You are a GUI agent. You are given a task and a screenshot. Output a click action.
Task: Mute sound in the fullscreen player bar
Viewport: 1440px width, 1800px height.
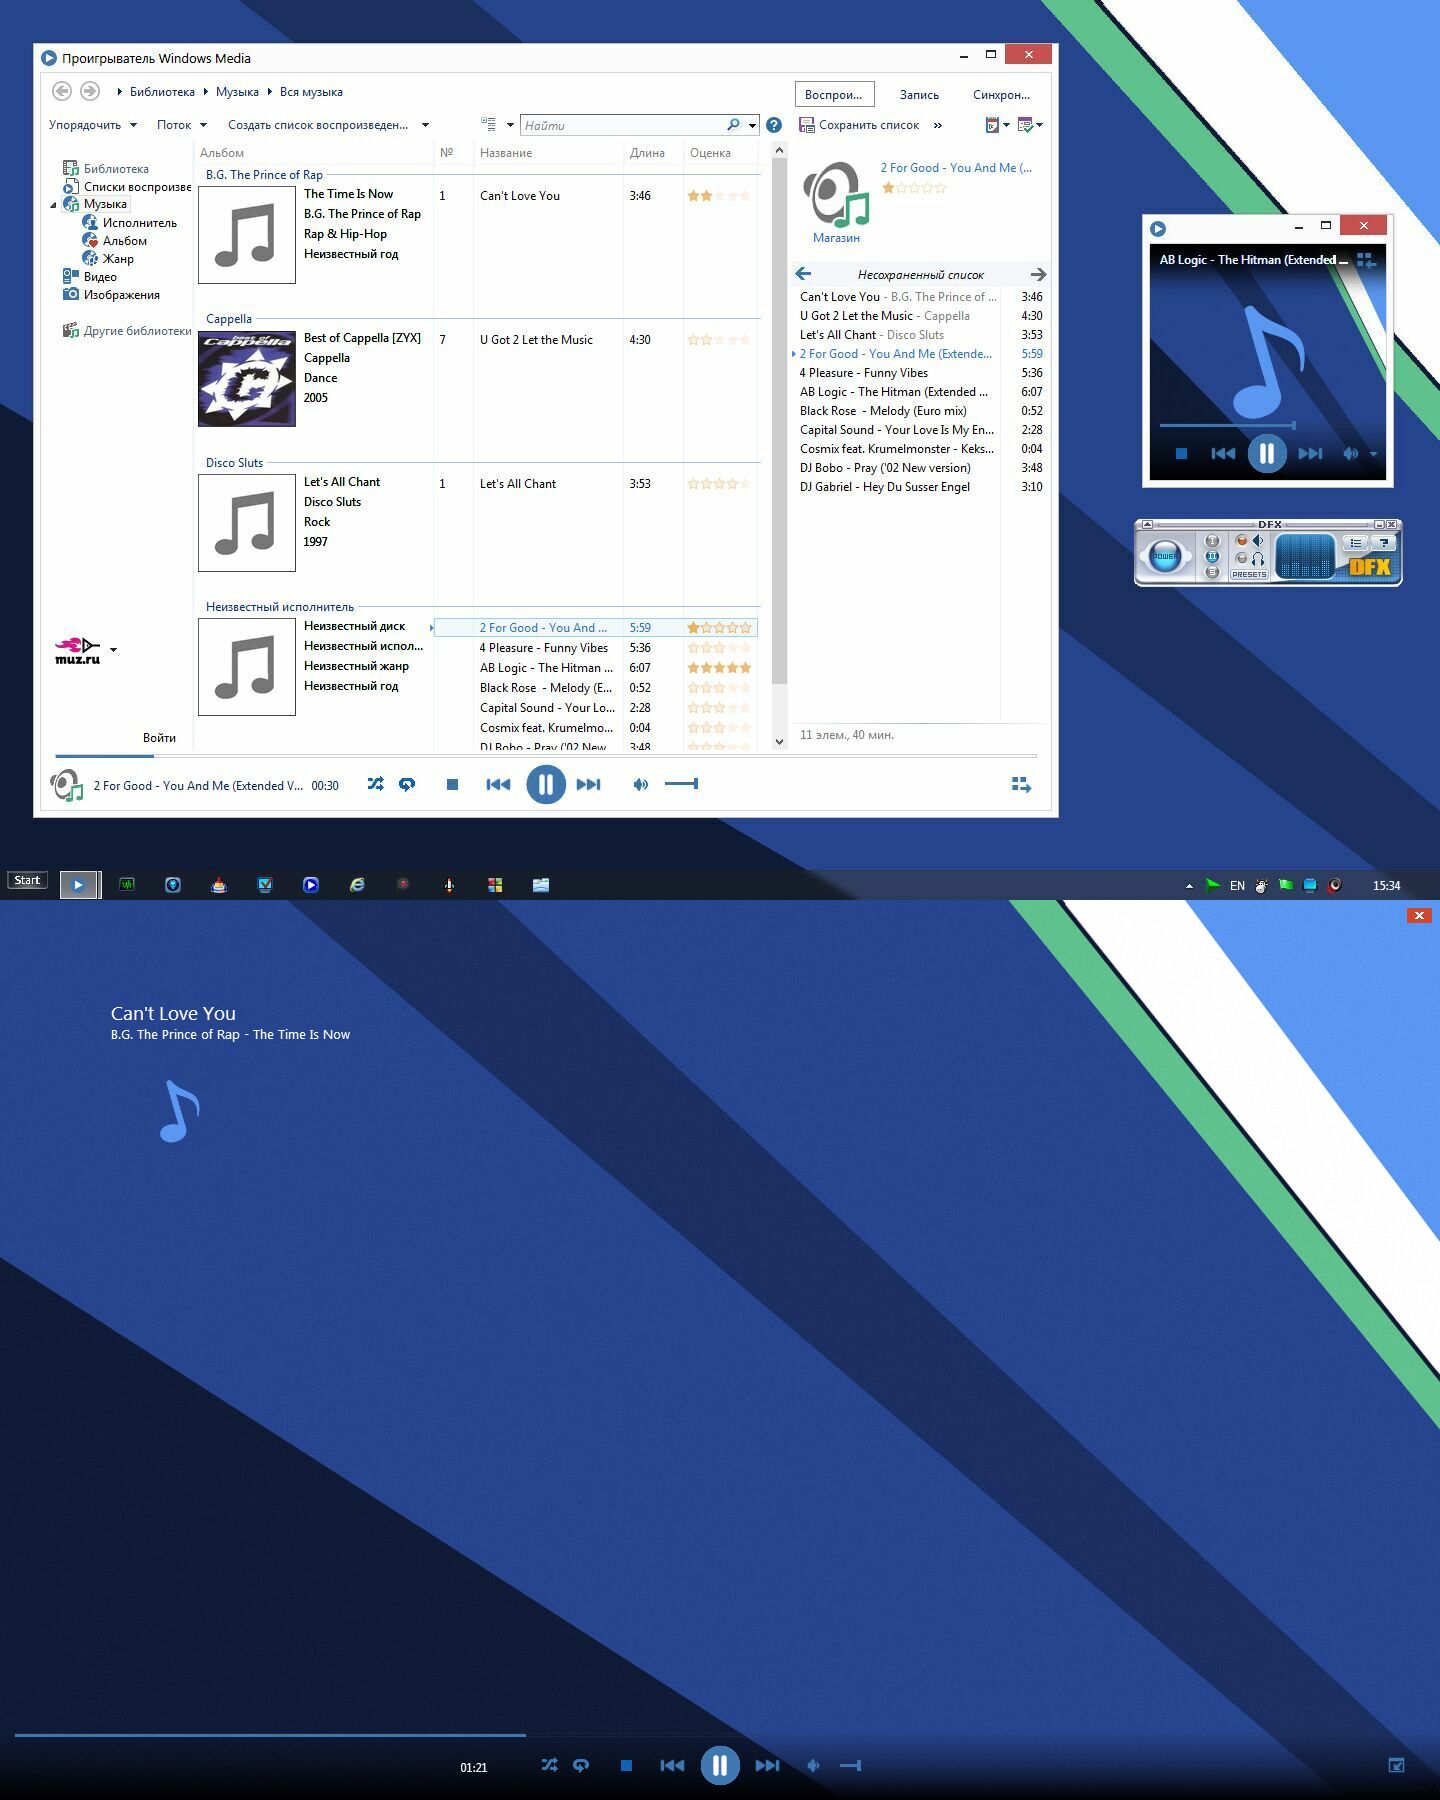pyautogui.click(x=813, y=1766)
